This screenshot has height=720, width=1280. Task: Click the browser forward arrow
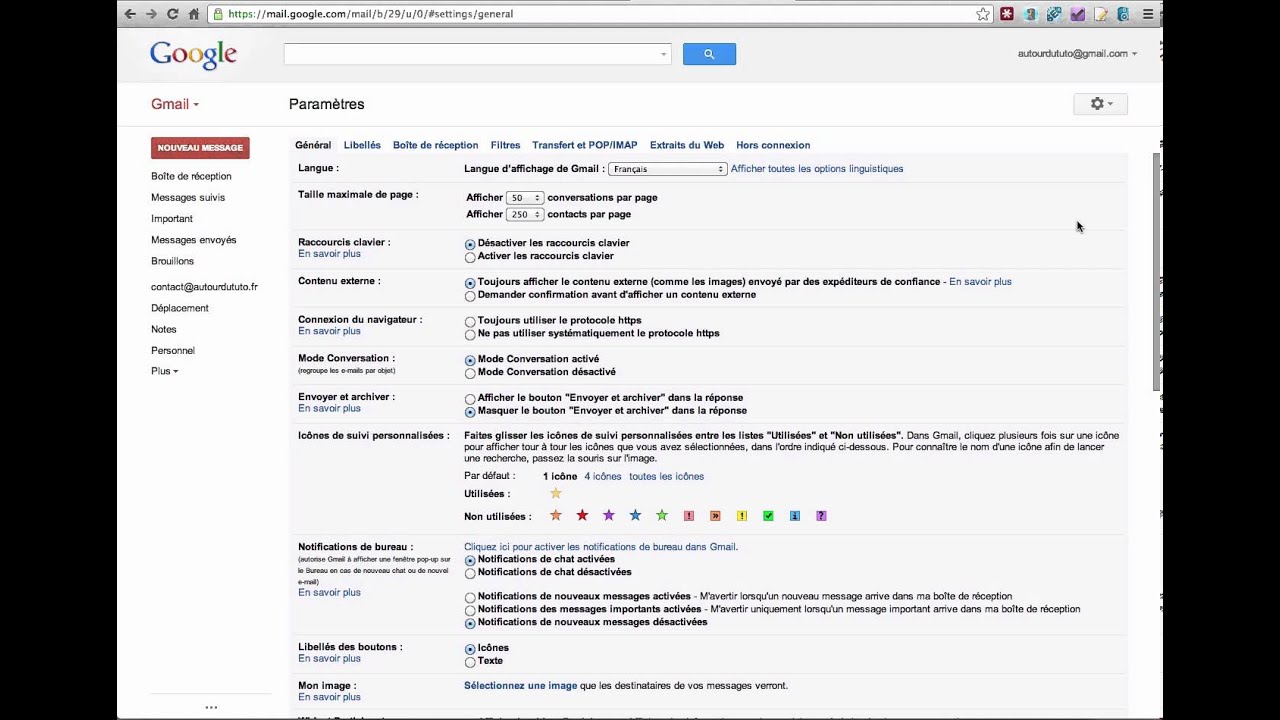tap(151, 14)
